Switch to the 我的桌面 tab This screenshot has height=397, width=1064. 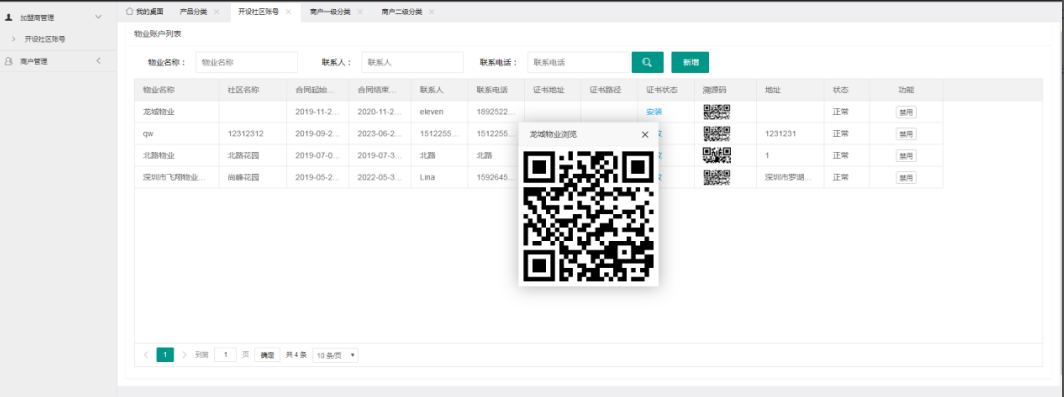coord(145,12)
